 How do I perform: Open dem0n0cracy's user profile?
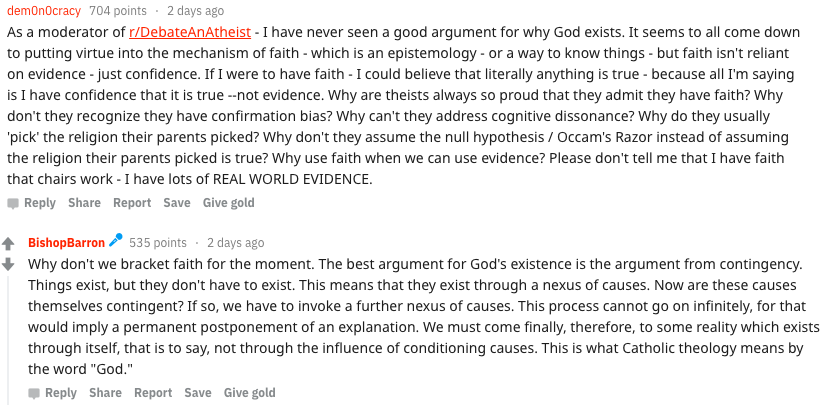click(44, 11)
